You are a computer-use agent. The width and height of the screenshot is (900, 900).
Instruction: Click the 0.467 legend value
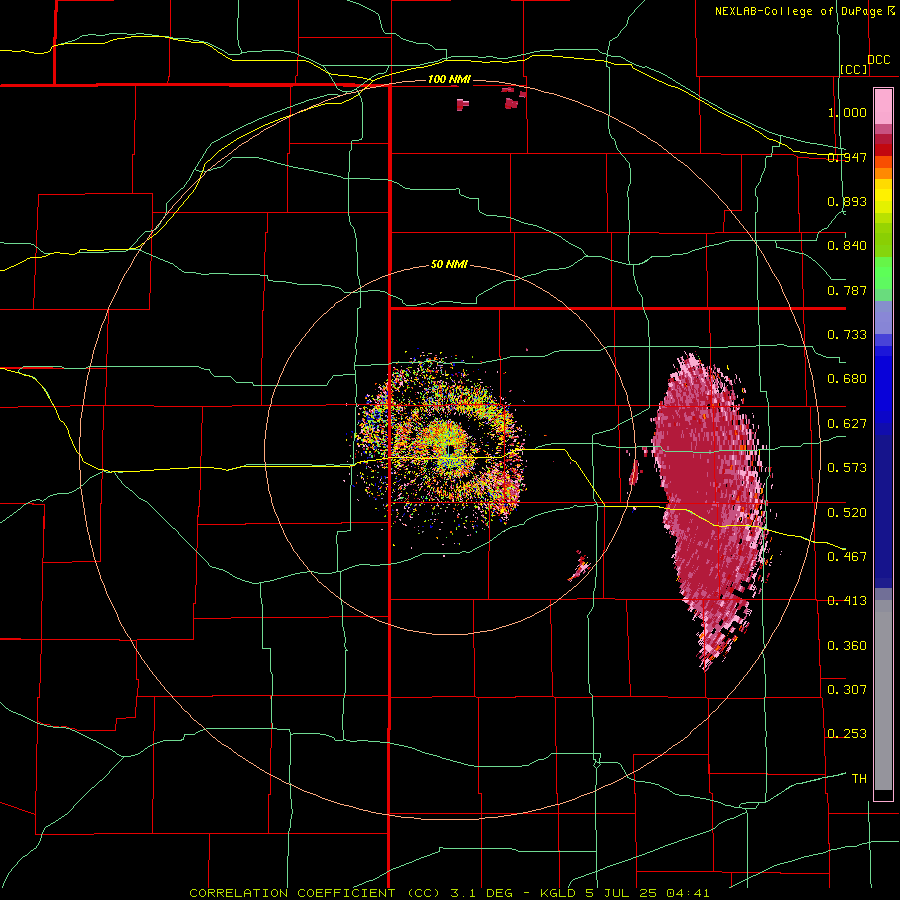[x=847, y=556]
